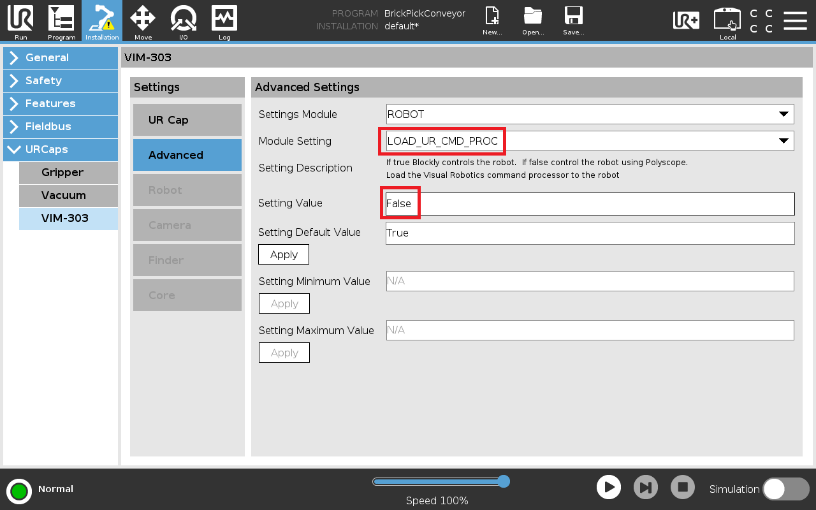Edit the Setting Value field showing False
Screen dimensions: 816x510
click(590, 203)
